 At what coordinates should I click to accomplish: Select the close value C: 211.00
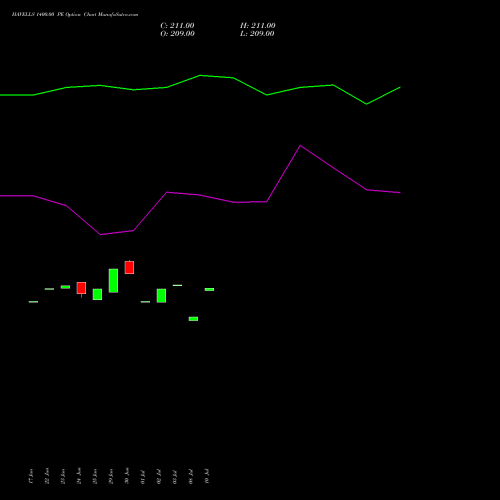click(x=177, y=26)
